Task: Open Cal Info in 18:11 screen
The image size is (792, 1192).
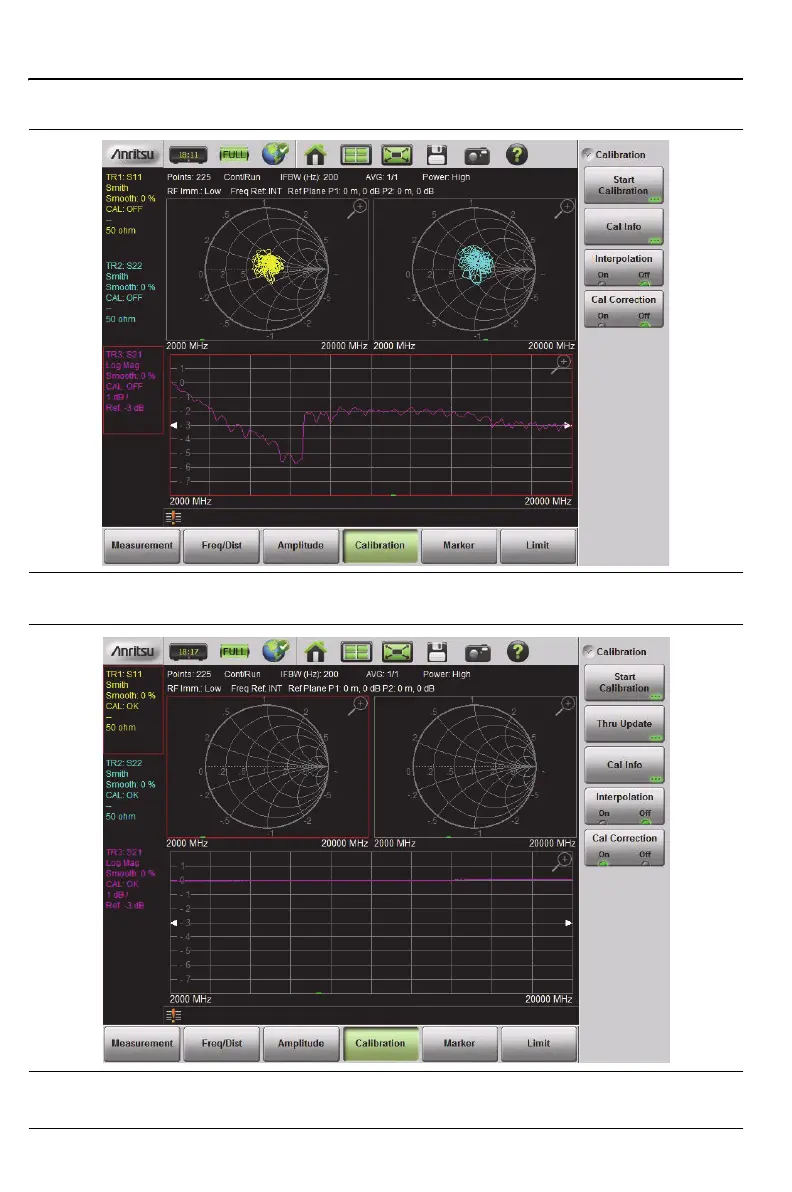Action: tap(624, 227)
